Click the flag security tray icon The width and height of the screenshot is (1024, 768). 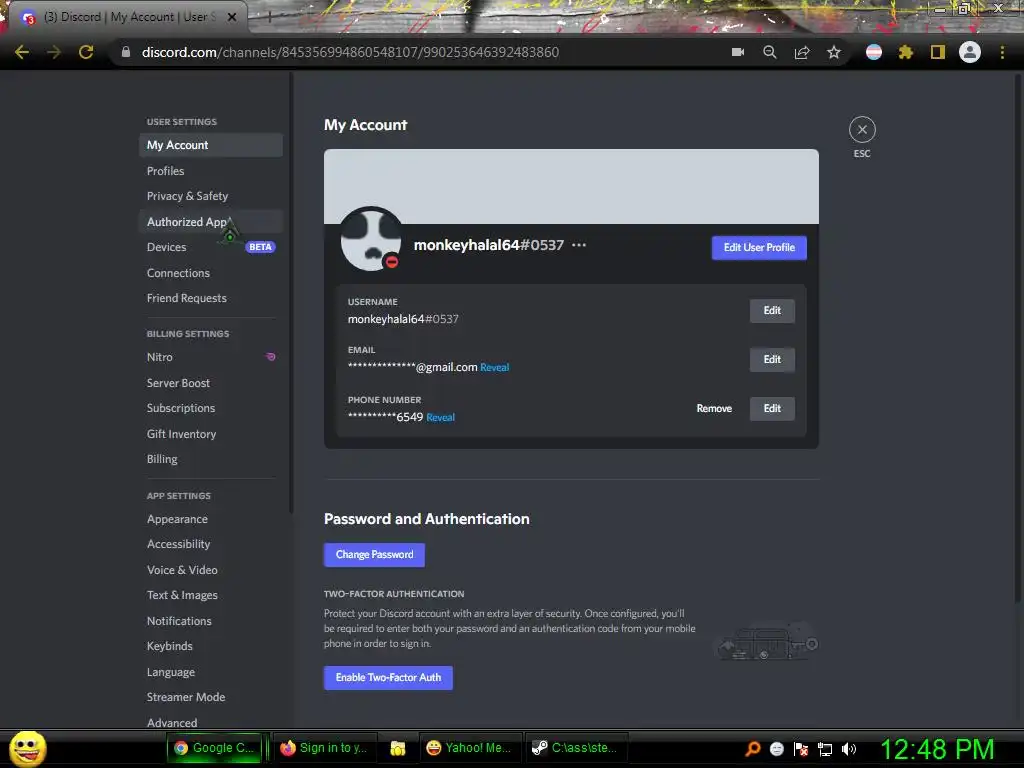[x=801, y=749]
